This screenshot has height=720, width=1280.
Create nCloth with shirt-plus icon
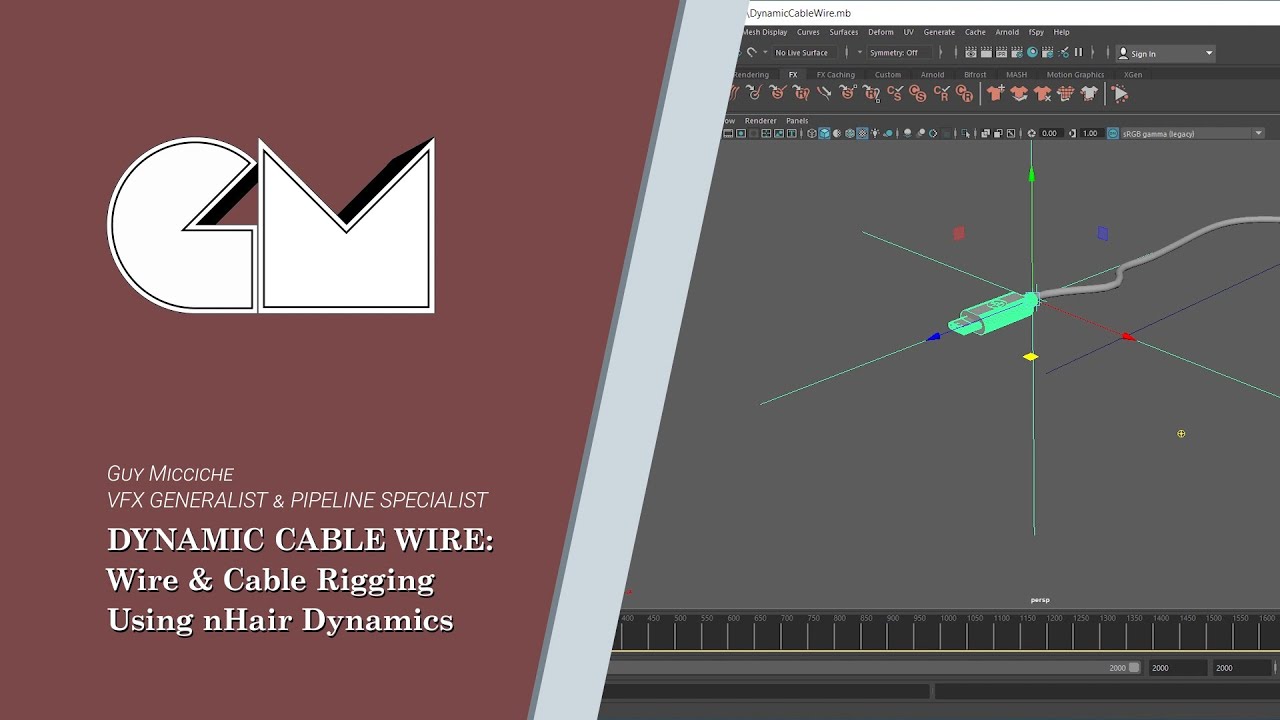coord(996,93)
